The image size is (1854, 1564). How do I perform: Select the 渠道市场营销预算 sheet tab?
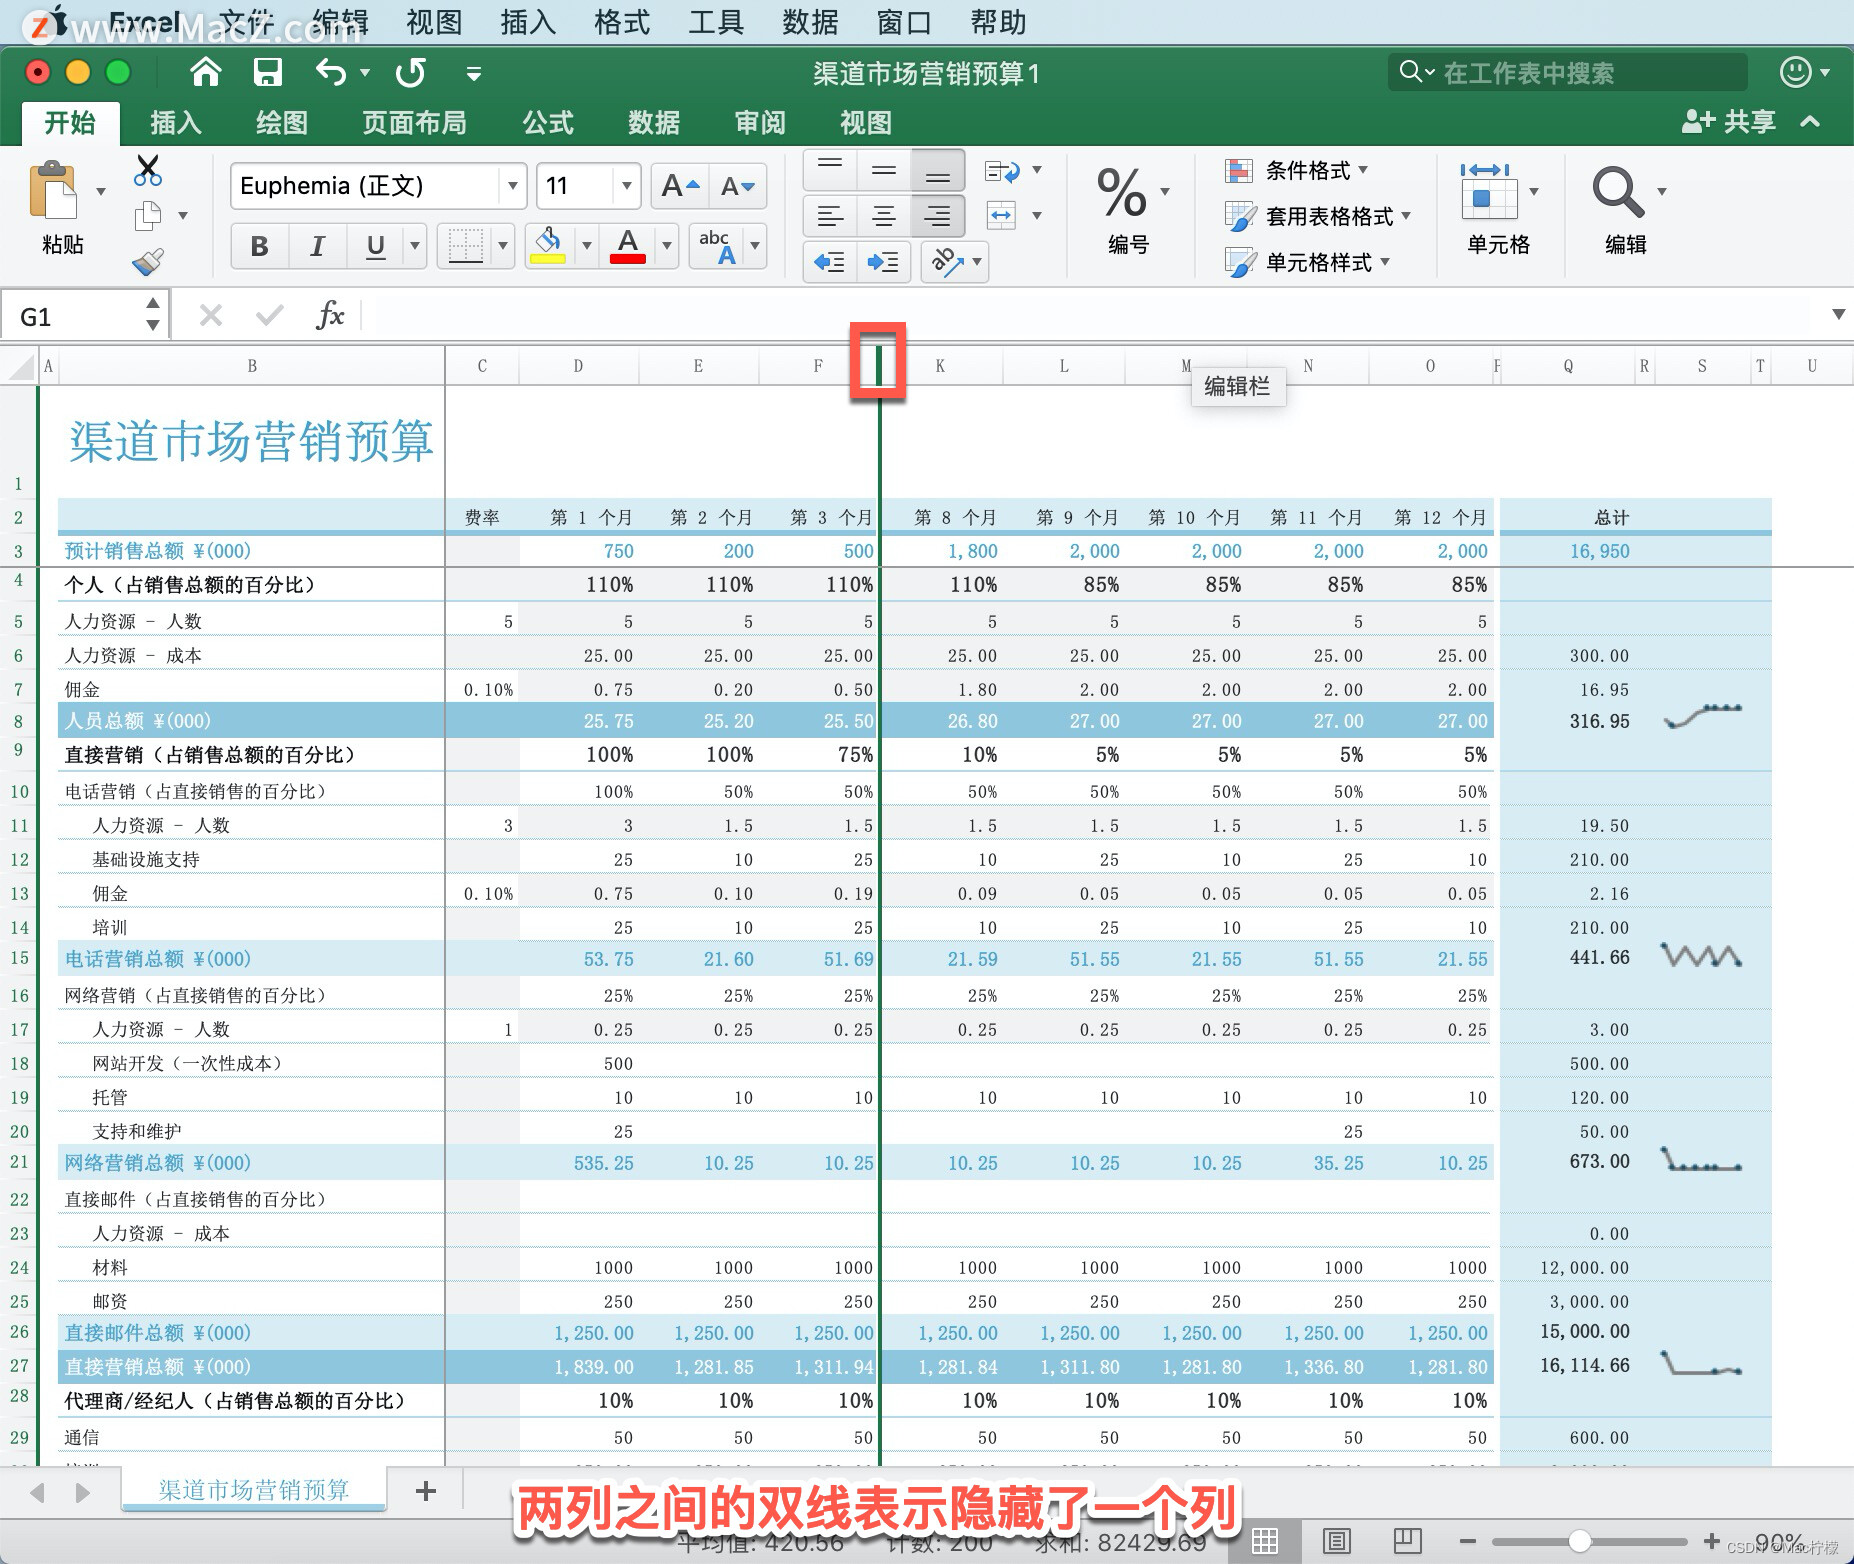[x=254, y=1490]
